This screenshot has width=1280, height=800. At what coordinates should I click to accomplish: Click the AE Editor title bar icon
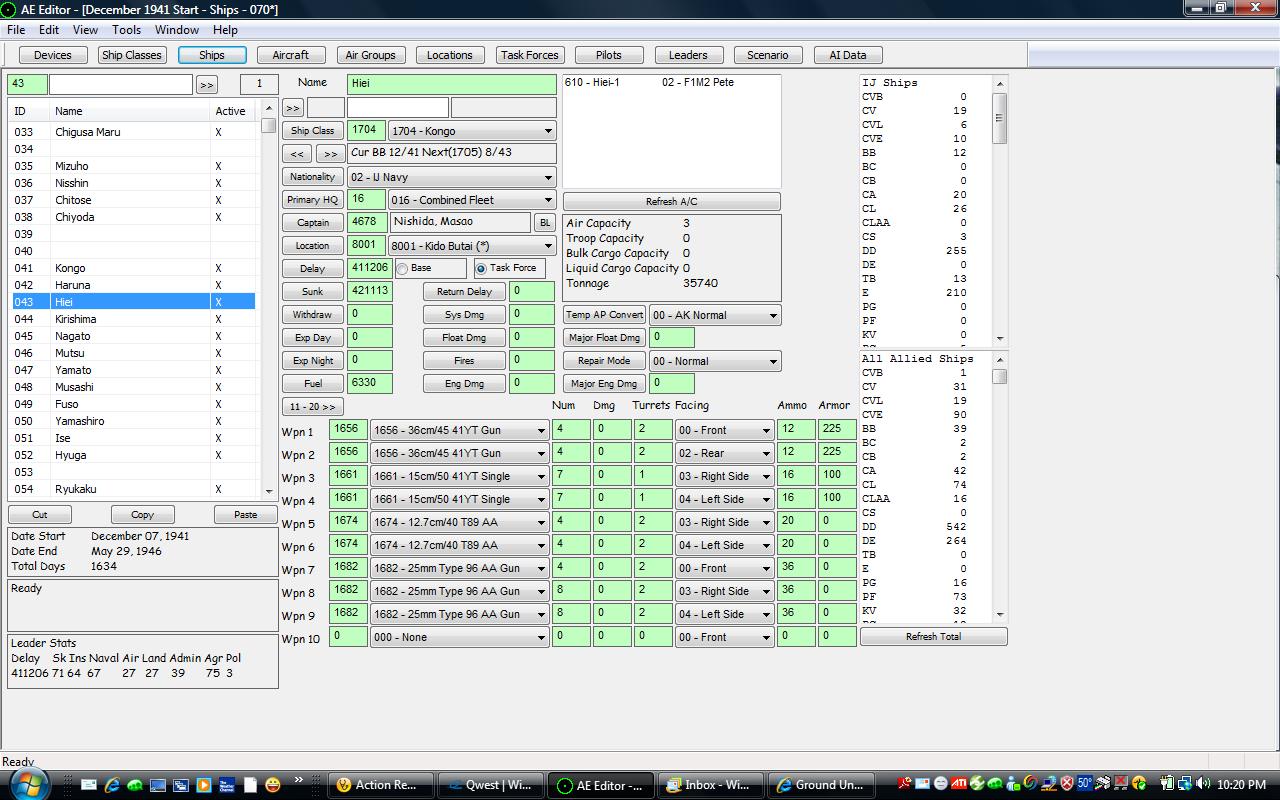tap(9, 9)
